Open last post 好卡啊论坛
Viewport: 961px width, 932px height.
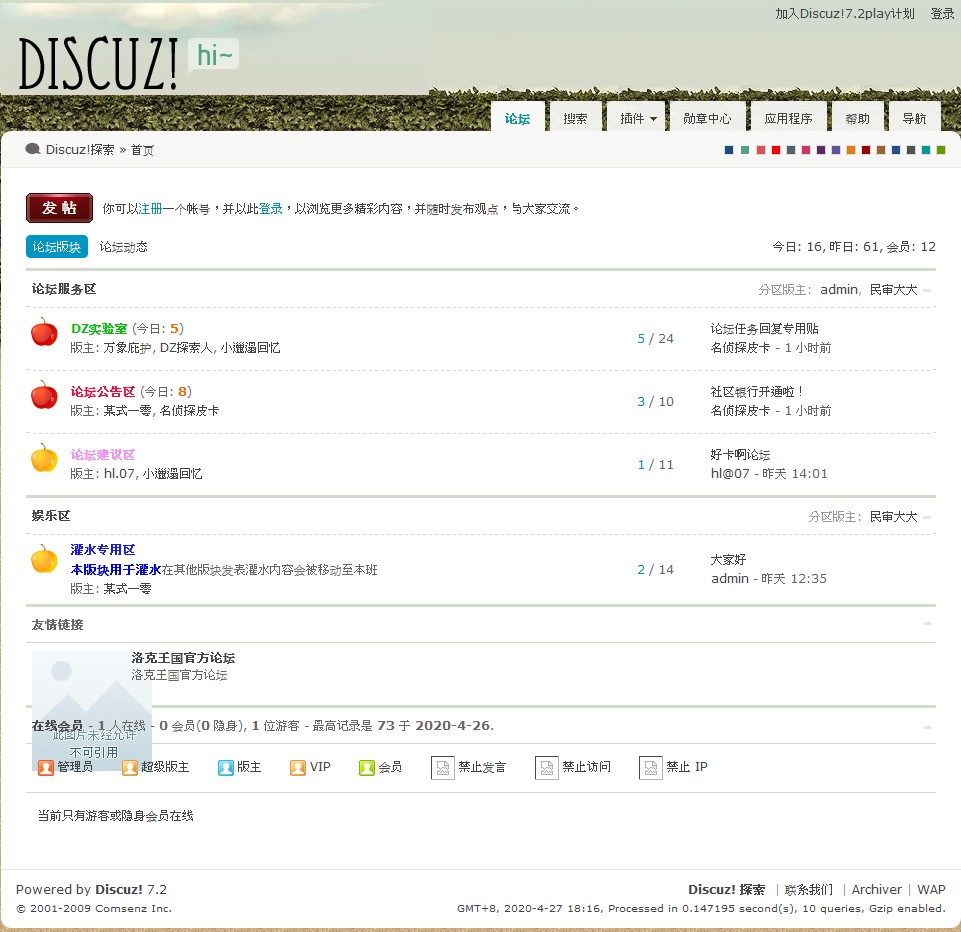[x=740, y=455]
